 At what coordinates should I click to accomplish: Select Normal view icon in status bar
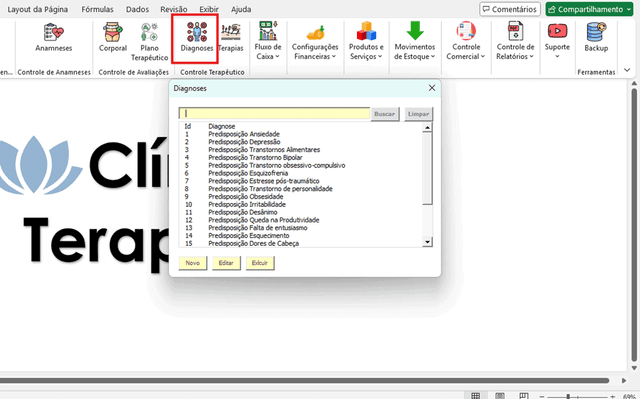[x=475, y=396]
